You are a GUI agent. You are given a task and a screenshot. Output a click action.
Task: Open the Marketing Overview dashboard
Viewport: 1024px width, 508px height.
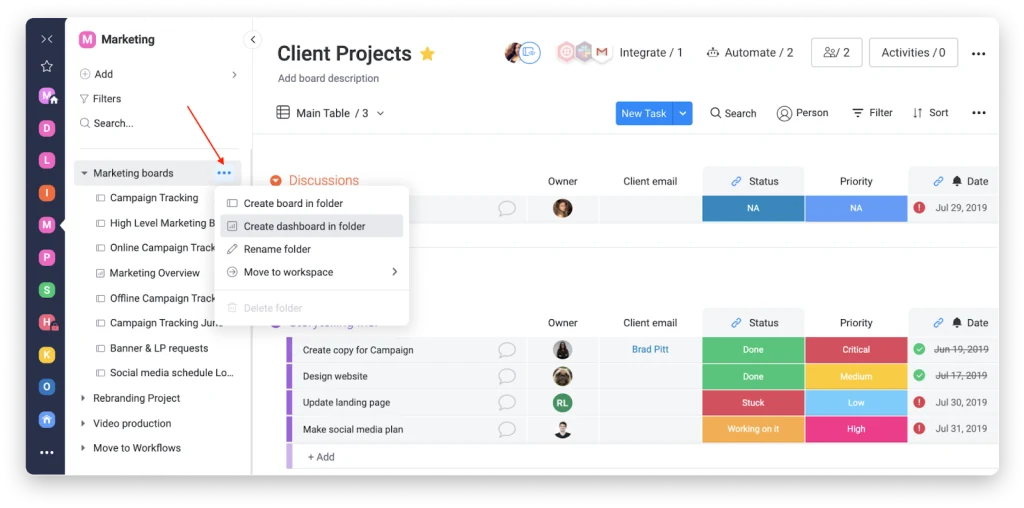[155, 273]
